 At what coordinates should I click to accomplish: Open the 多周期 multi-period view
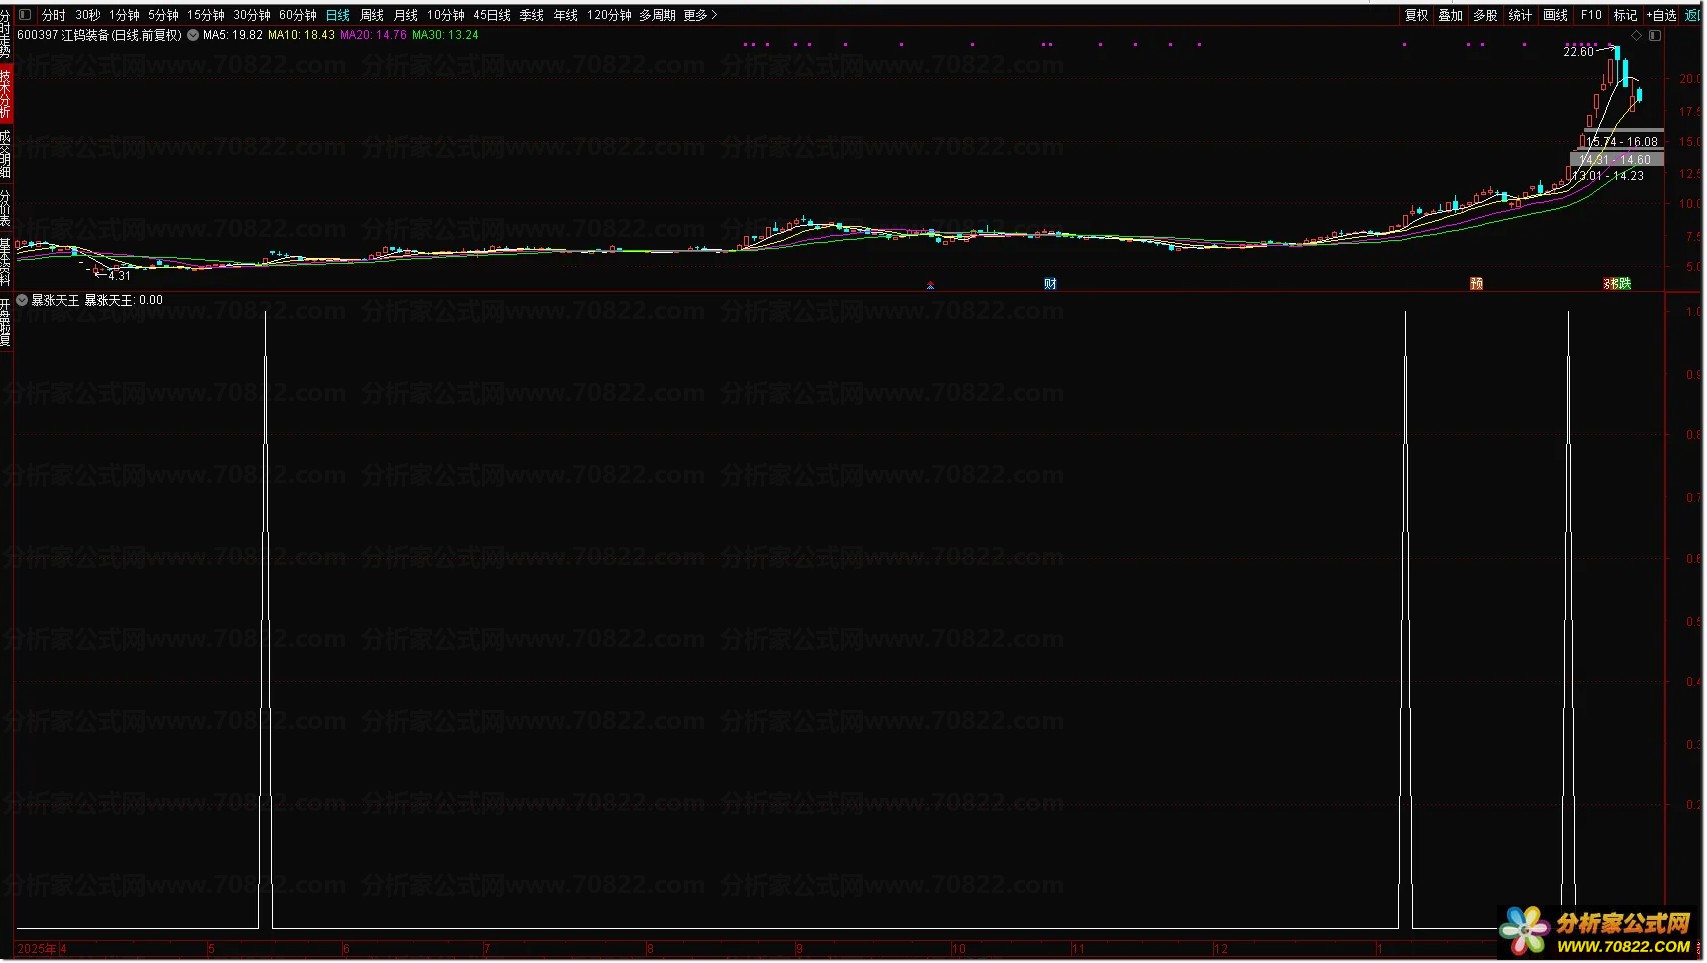pos(658,15)
